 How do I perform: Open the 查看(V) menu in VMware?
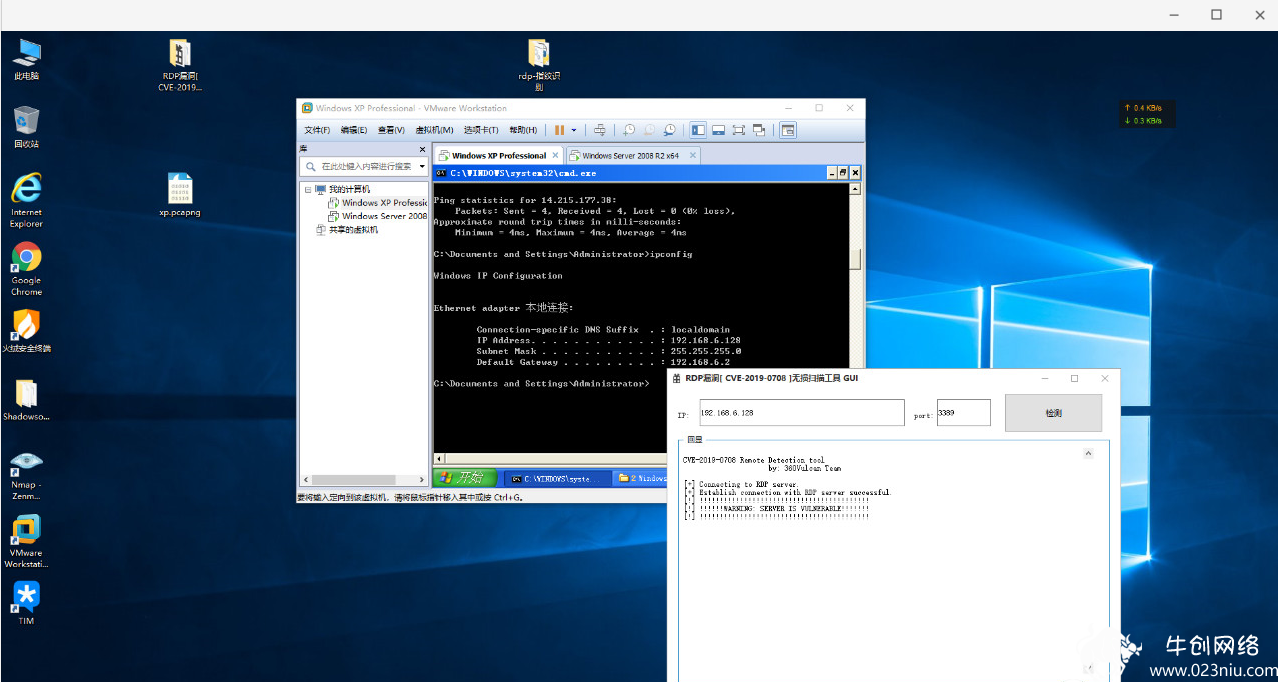click(391, 130)
